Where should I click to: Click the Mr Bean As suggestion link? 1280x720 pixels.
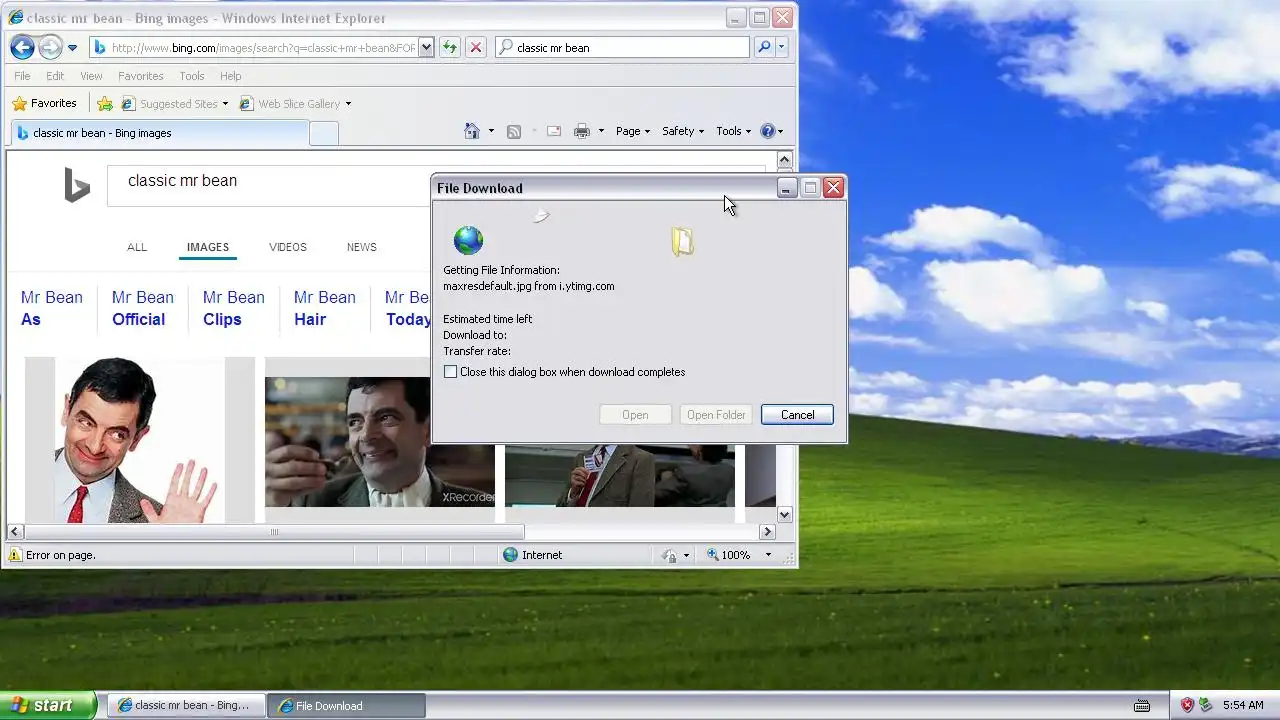tap(52, 308)
